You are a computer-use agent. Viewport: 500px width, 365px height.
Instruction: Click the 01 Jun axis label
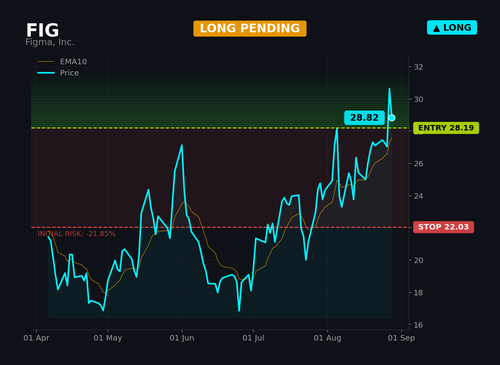click(x=182, y=338)
